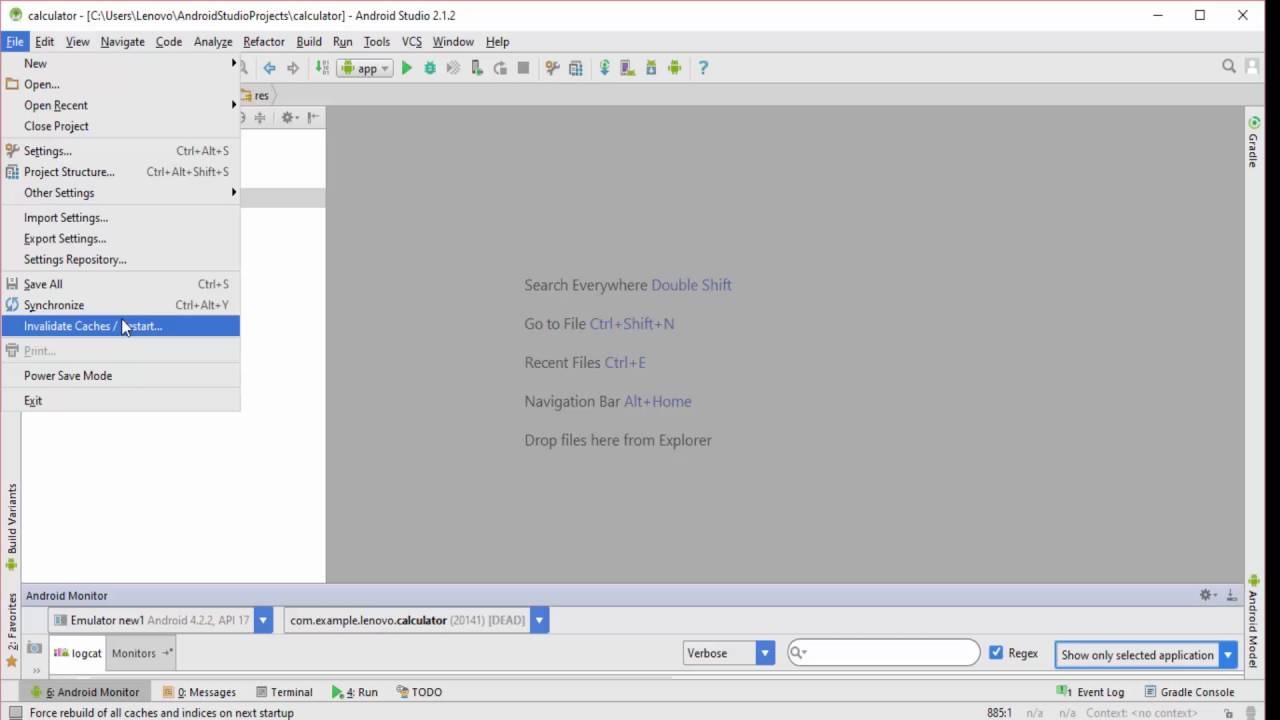Click the Rerun icon in toolbar
The width and height of the screenshot is (1280, 720).
(500, 68)
